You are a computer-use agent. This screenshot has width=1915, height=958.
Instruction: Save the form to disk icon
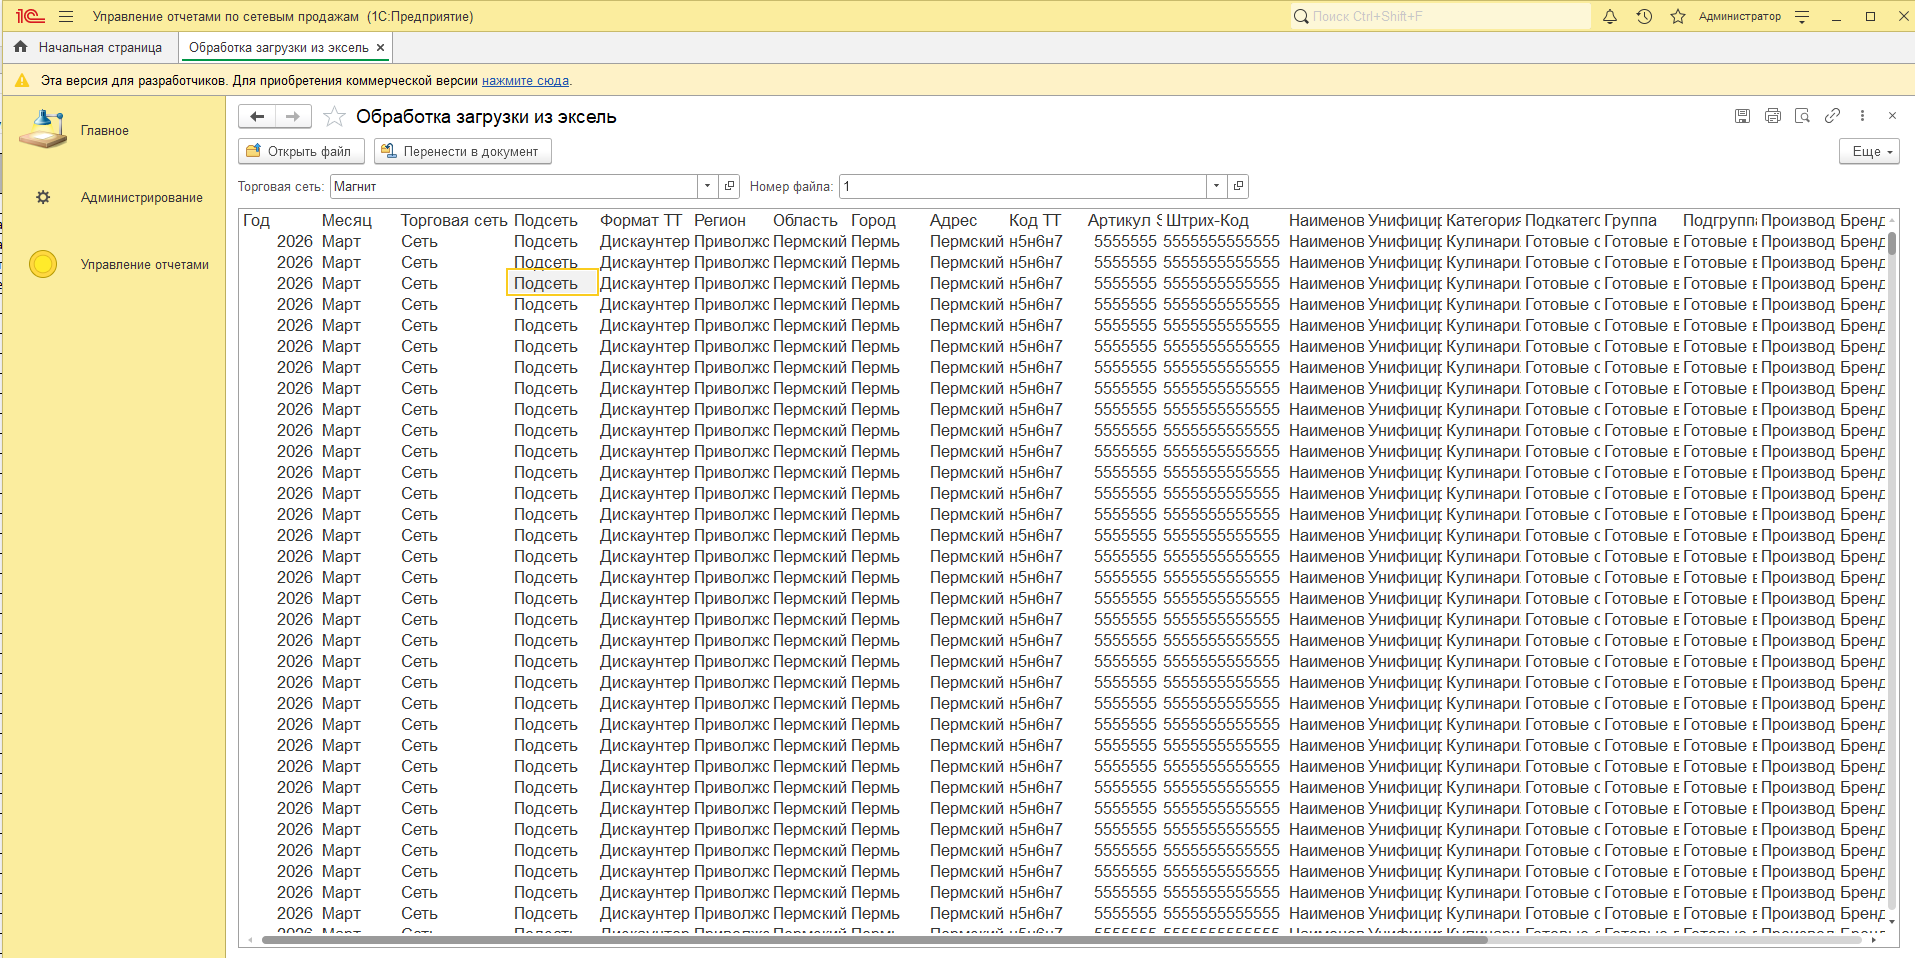[1742, 116]
